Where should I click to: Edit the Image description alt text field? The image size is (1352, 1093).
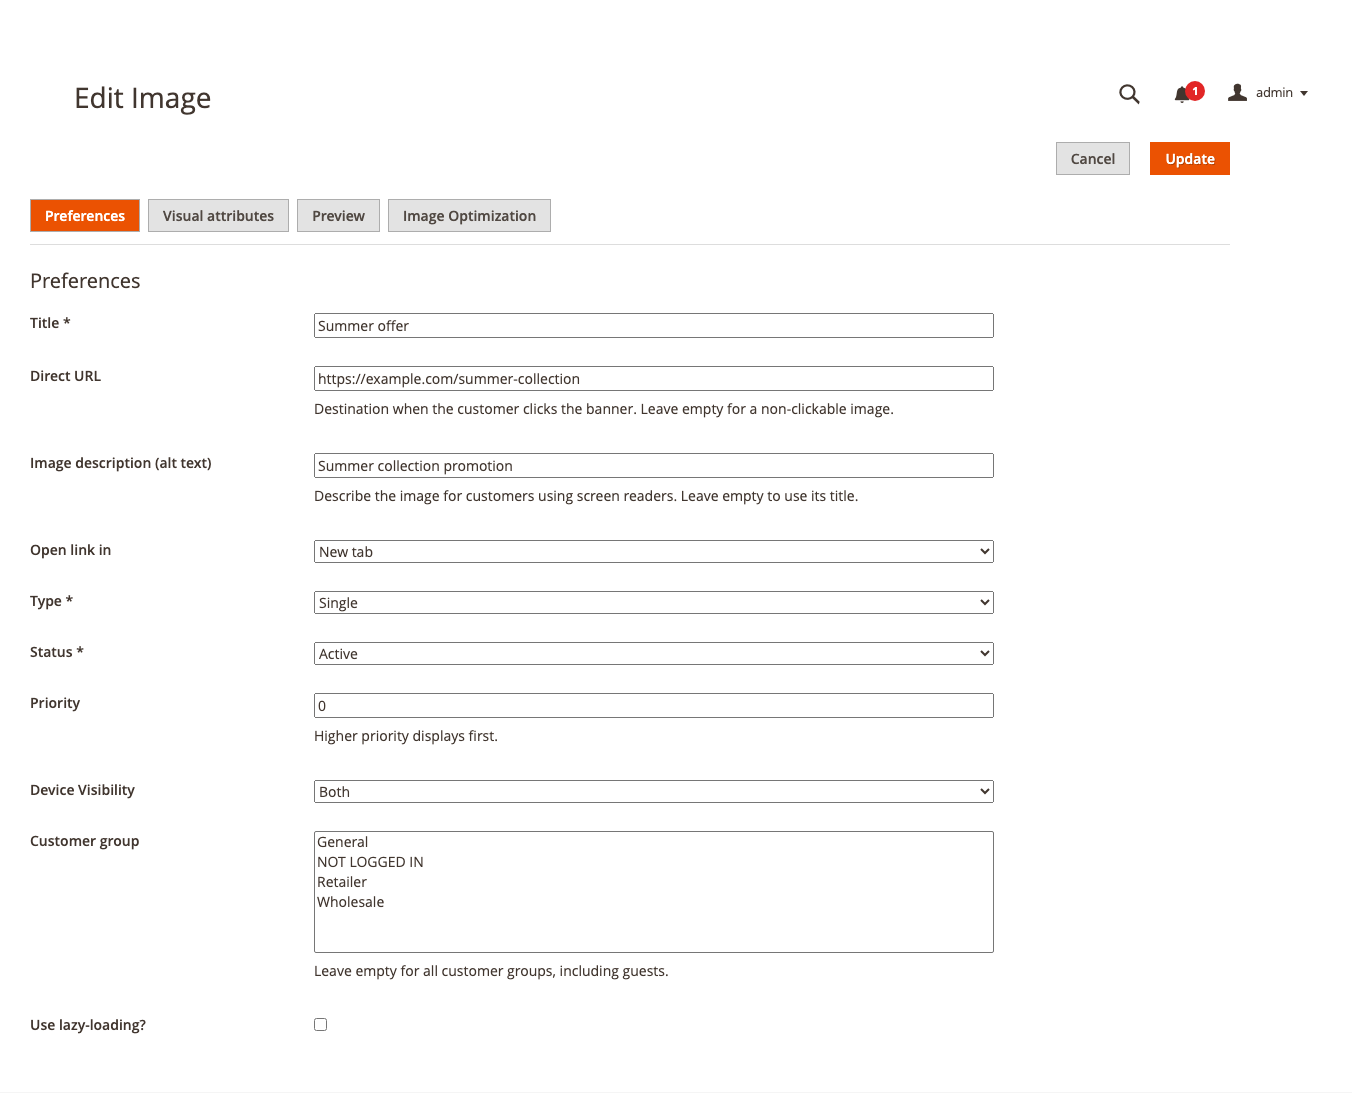(x=654, y=466)
